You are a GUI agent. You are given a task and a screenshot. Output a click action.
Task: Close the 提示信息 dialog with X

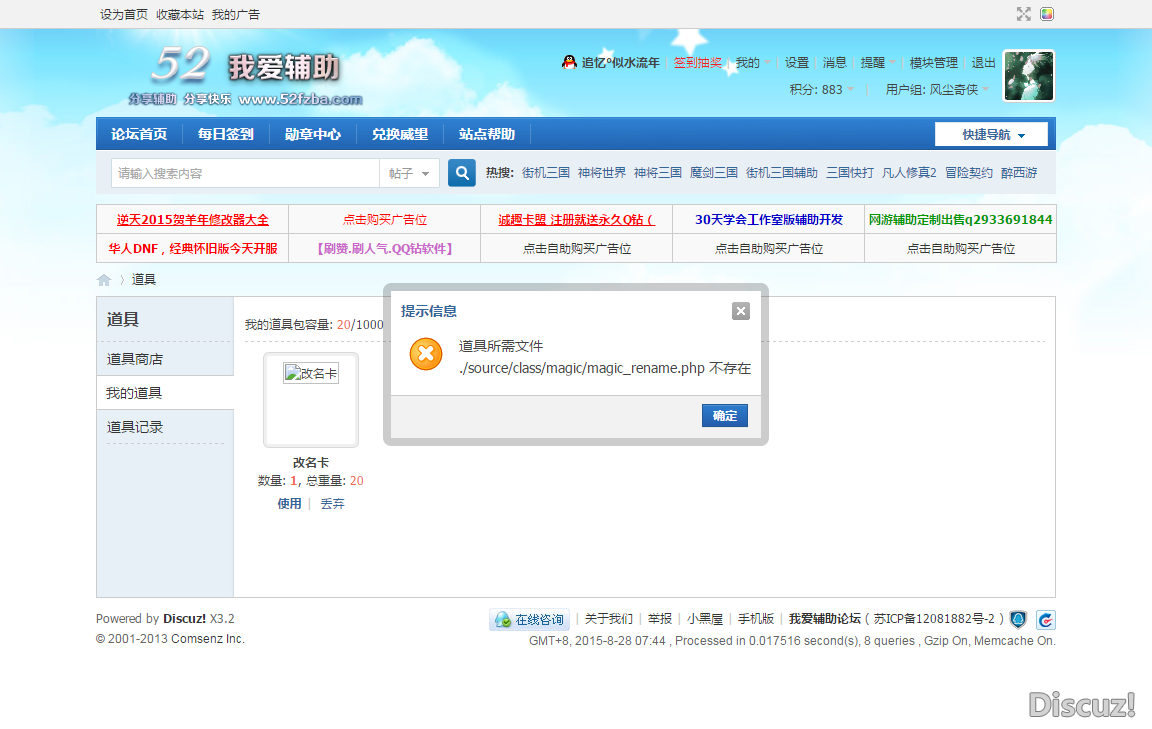(x=740, y=311)
